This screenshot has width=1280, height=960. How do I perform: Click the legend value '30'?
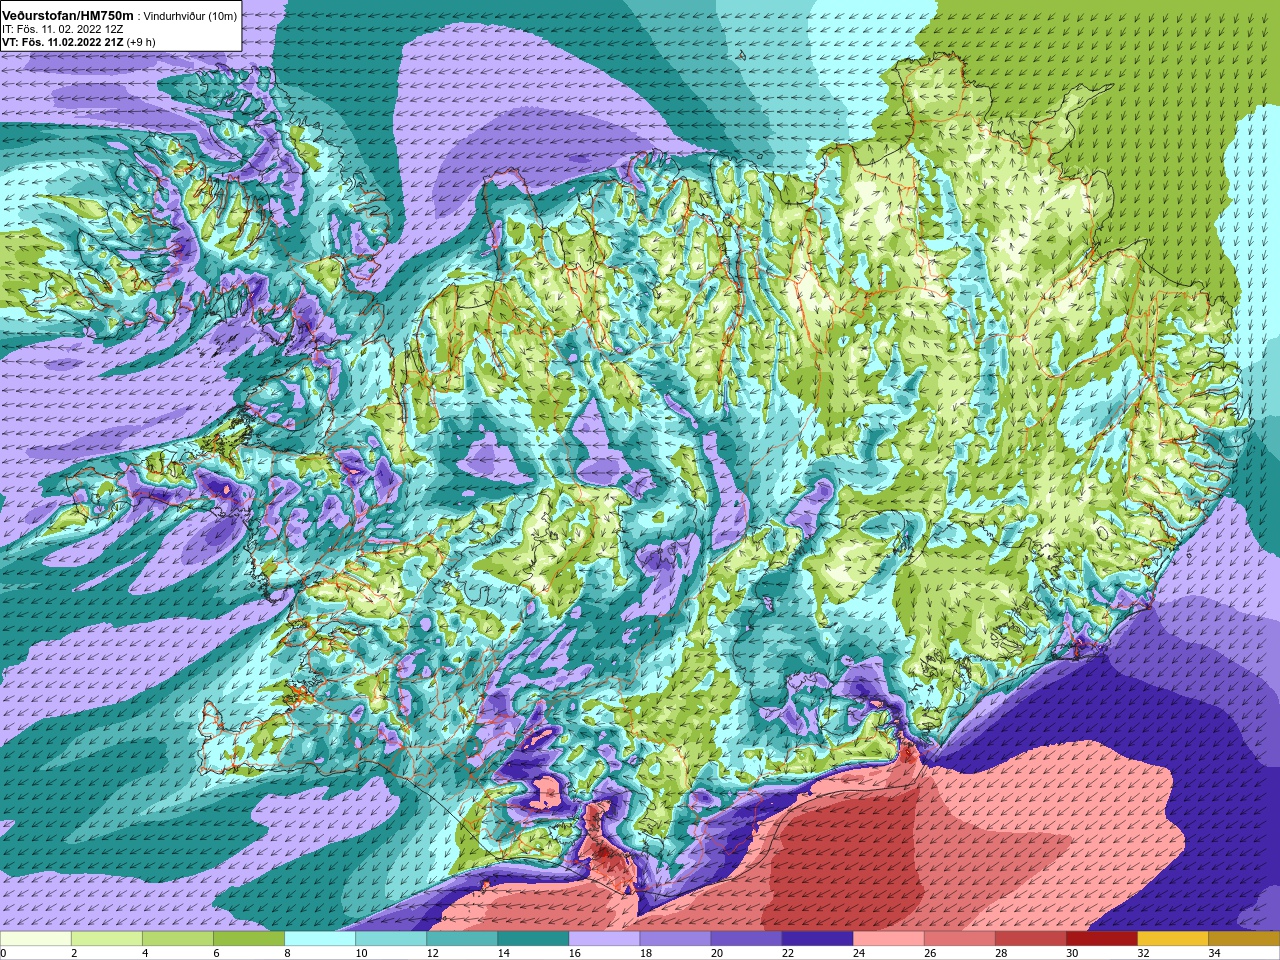pos(1072,953)
